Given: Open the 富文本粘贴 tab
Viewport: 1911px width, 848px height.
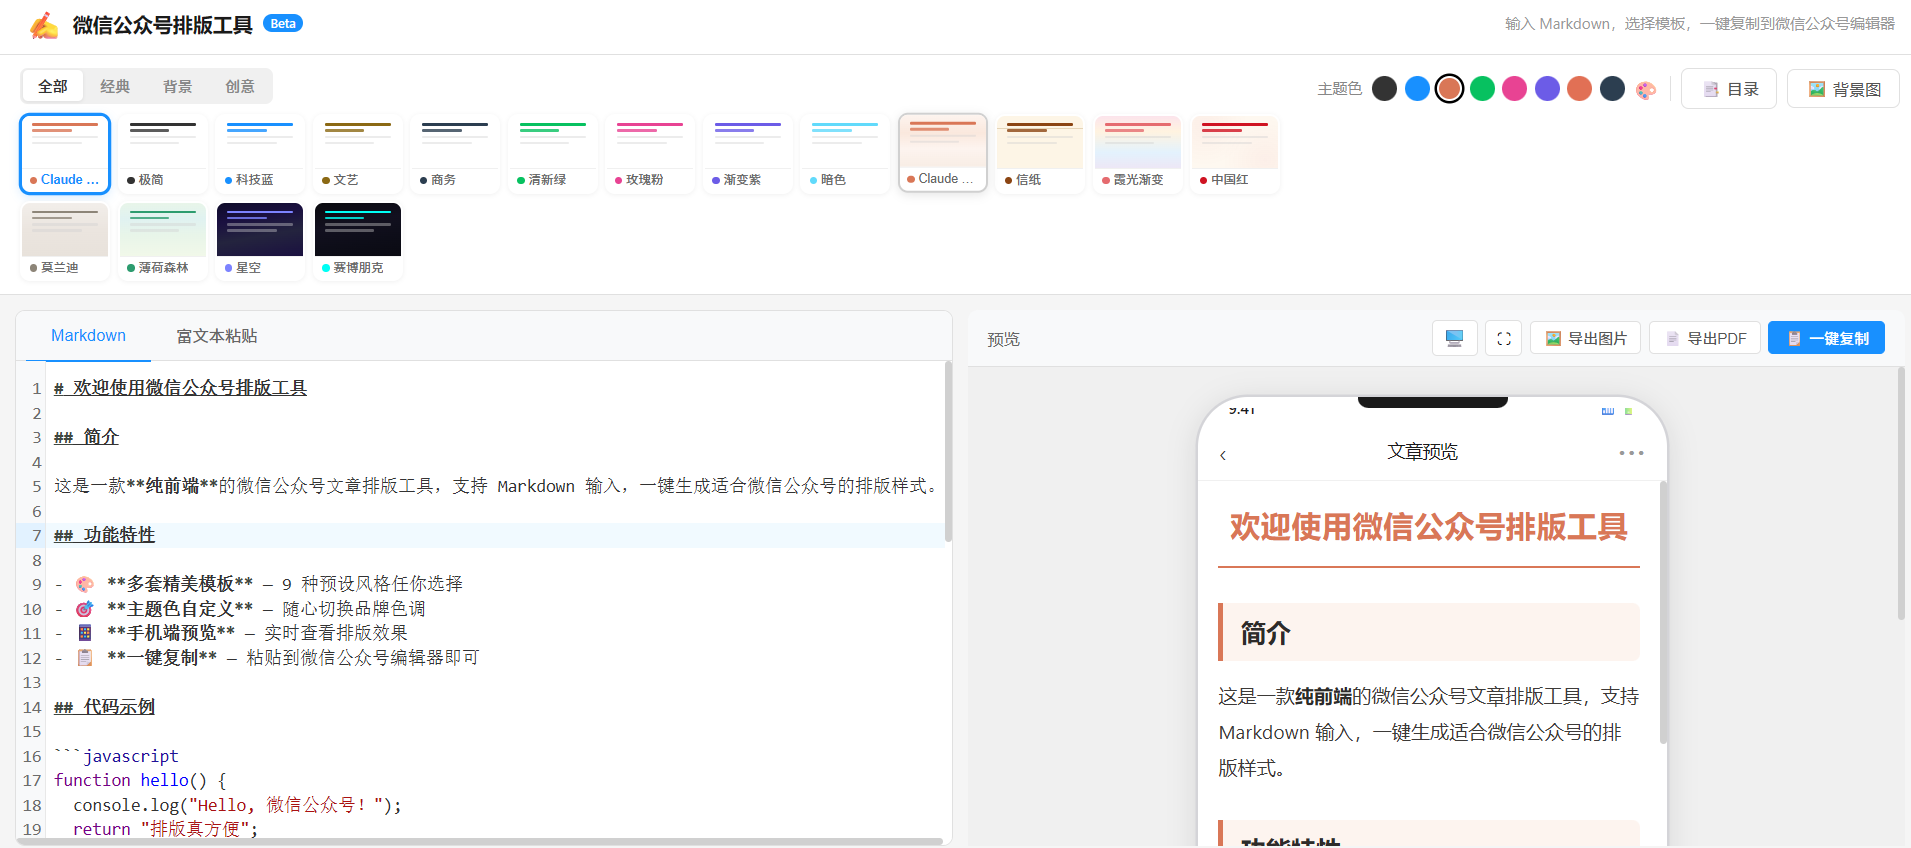Looking at the screenshot, I should tap(217, 336).
